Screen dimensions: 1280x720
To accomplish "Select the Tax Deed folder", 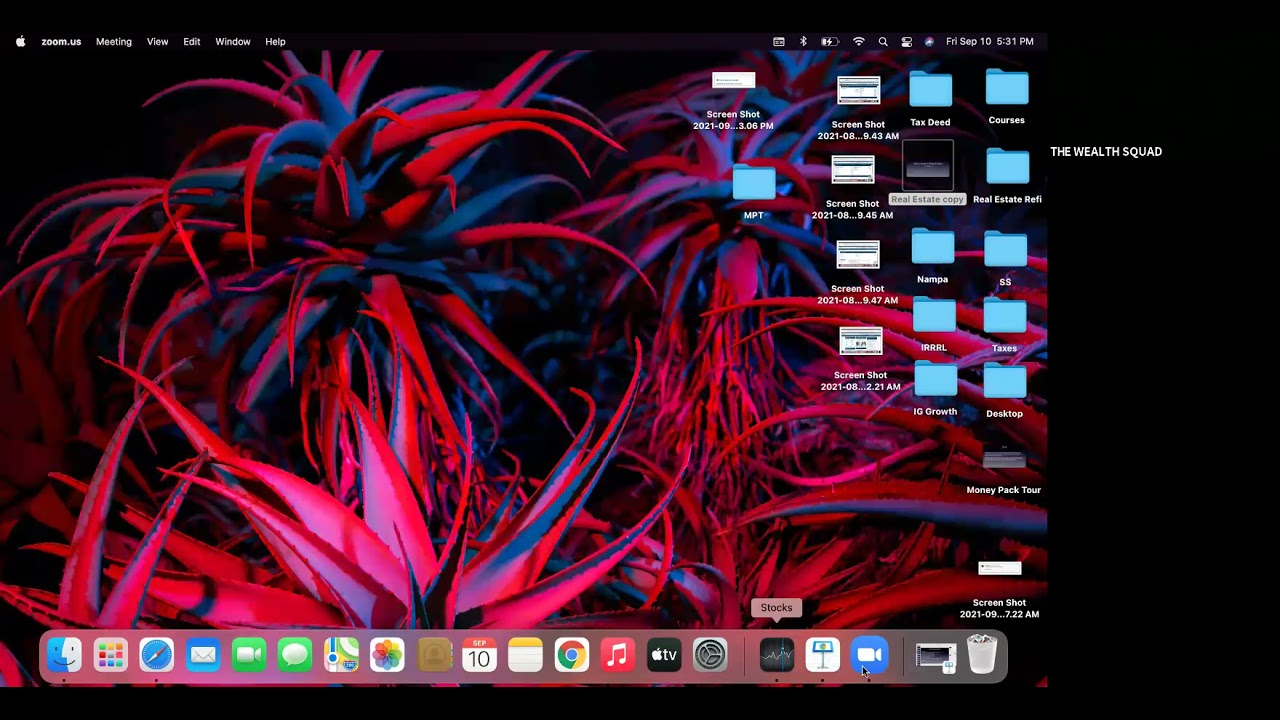I will click(x=930, y=99).
